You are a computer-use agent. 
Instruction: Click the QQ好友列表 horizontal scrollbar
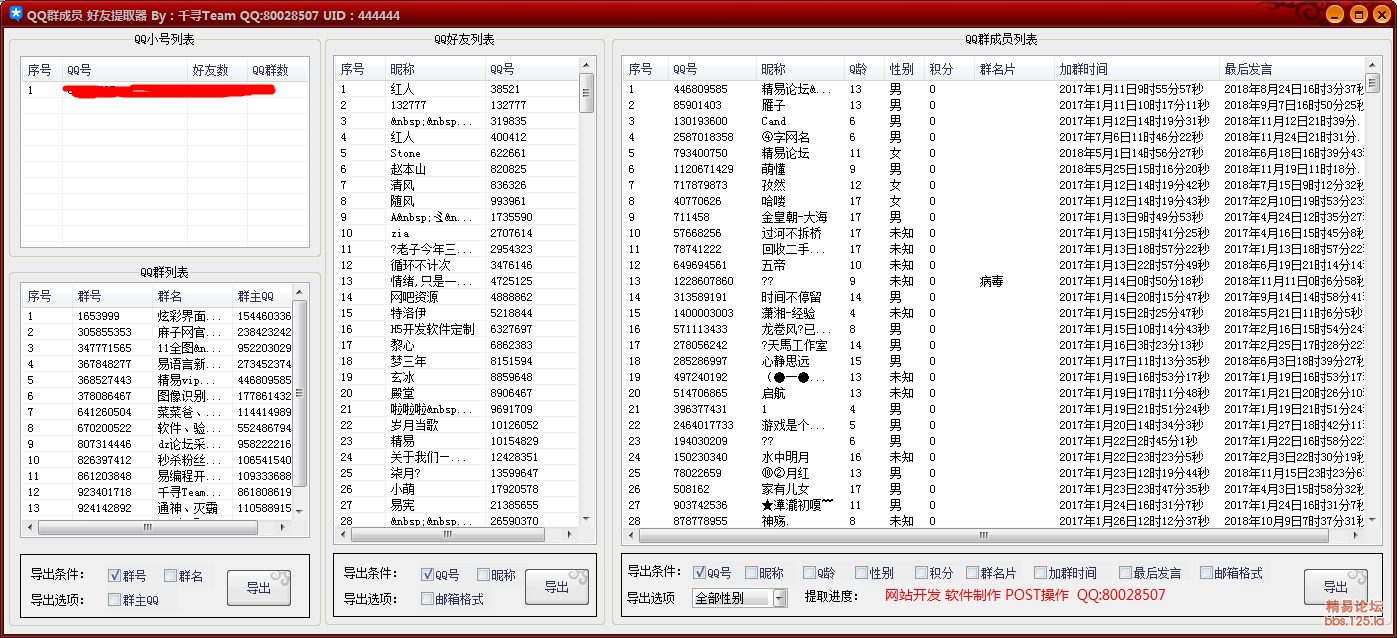pyautogui.click(x=458, y=535)
